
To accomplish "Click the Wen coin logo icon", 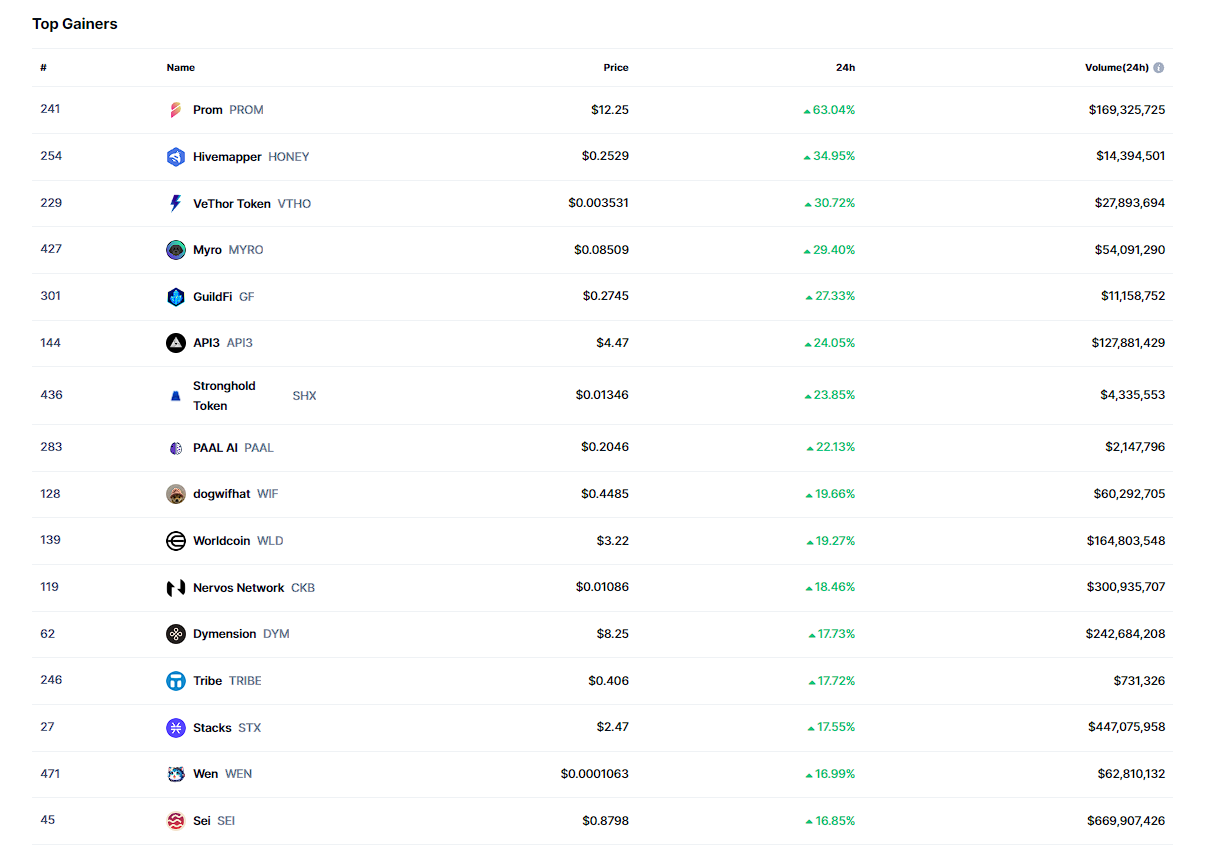I will (176, 774).
